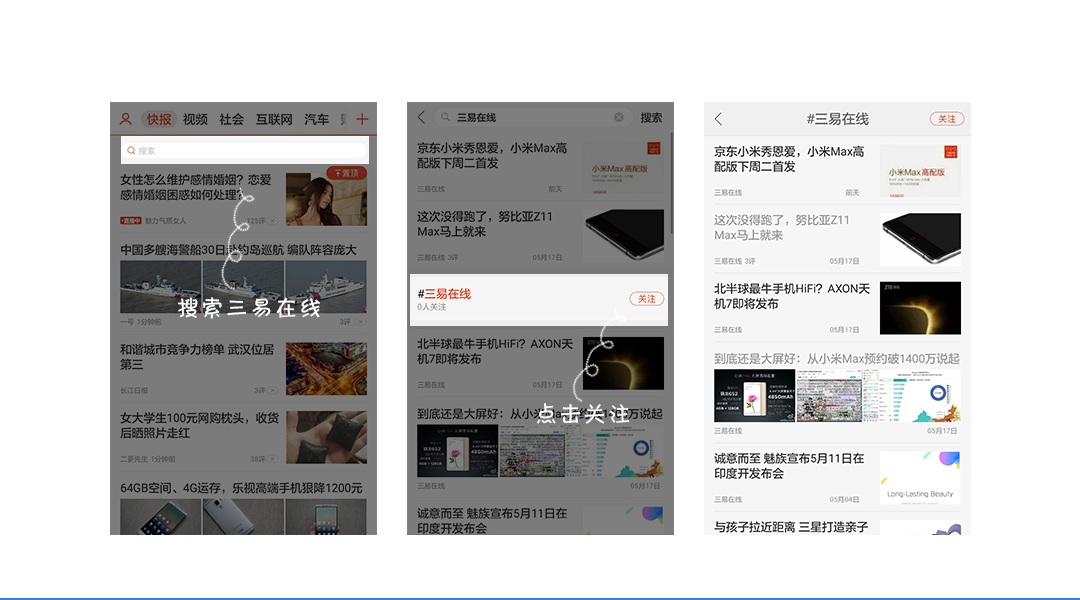
Task: Focus the 搜索 field in first phone
Action: [x=245, y=150]
